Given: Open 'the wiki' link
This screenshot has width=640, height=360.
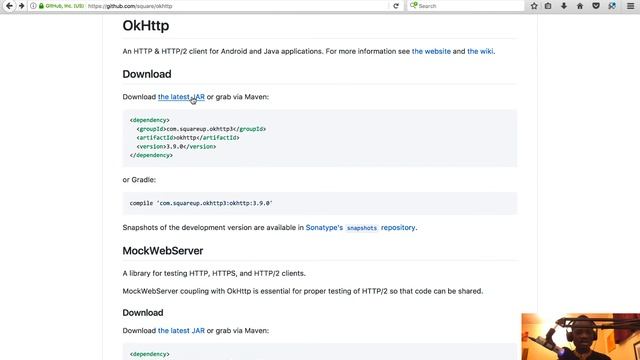Looking at the screenshot, I should click(480, 51).
